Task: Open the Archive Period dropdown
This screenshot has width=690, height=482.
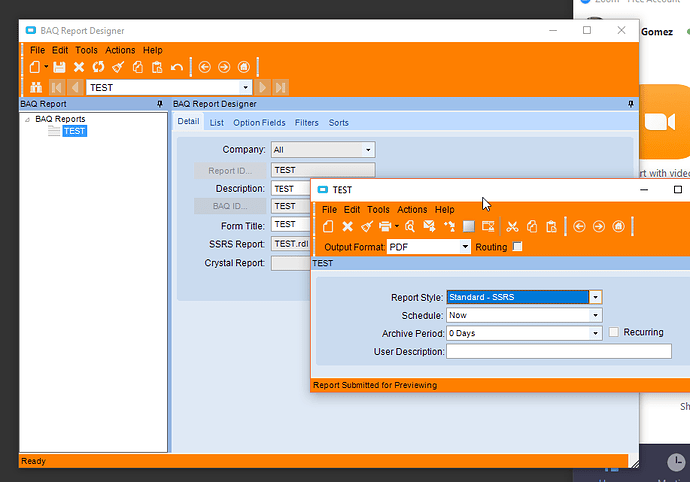Action: coord(595,333)
